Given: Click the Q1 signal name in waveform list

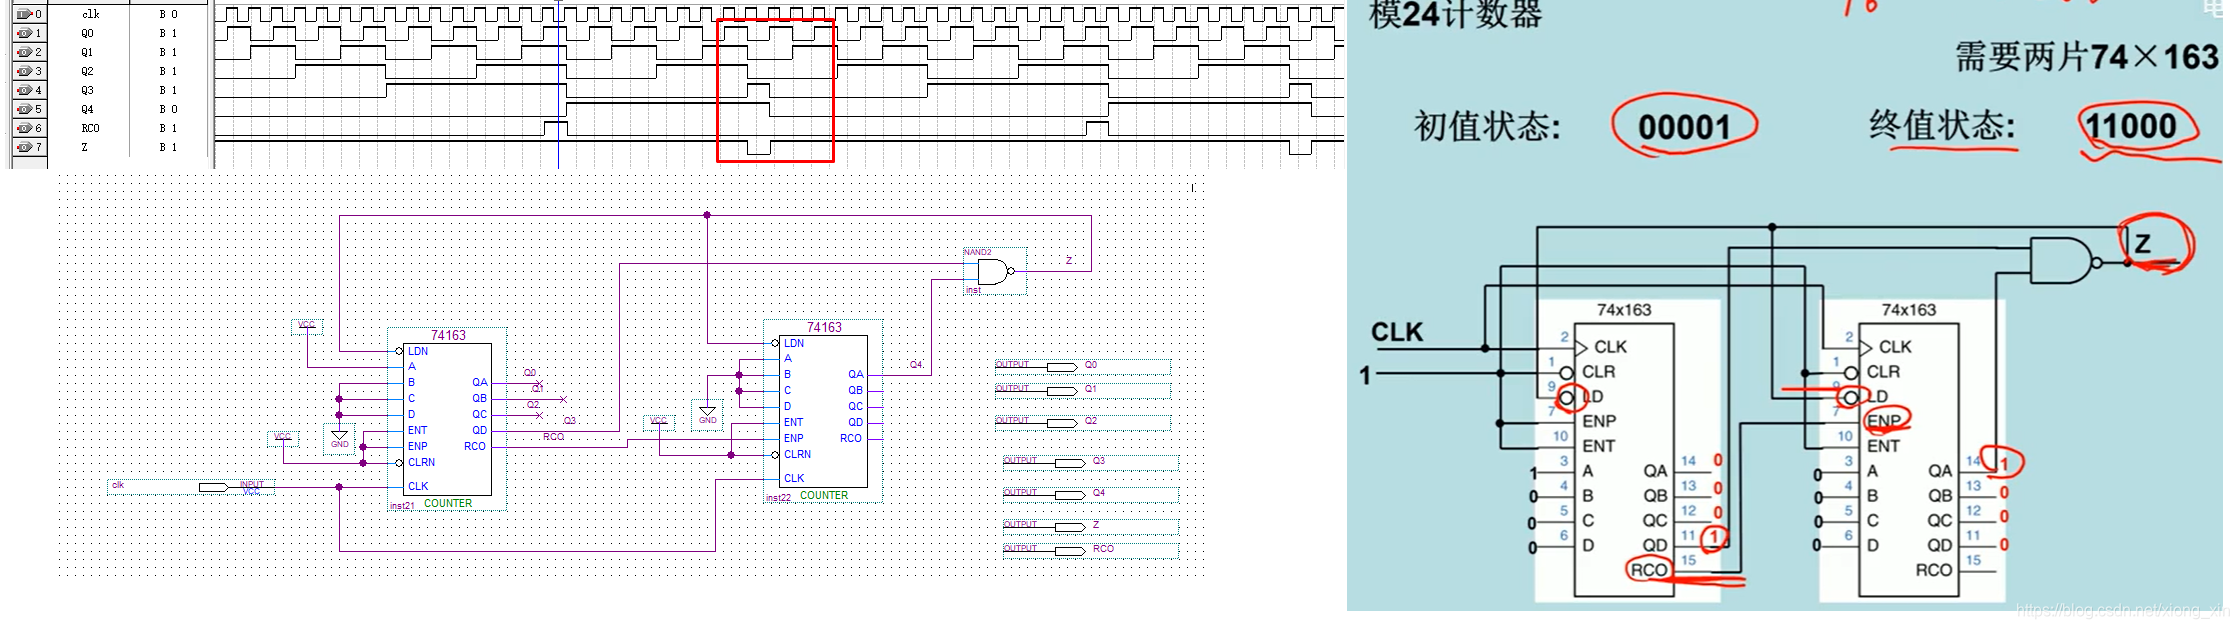Looking at the screenshot, I should click(87, 52).
